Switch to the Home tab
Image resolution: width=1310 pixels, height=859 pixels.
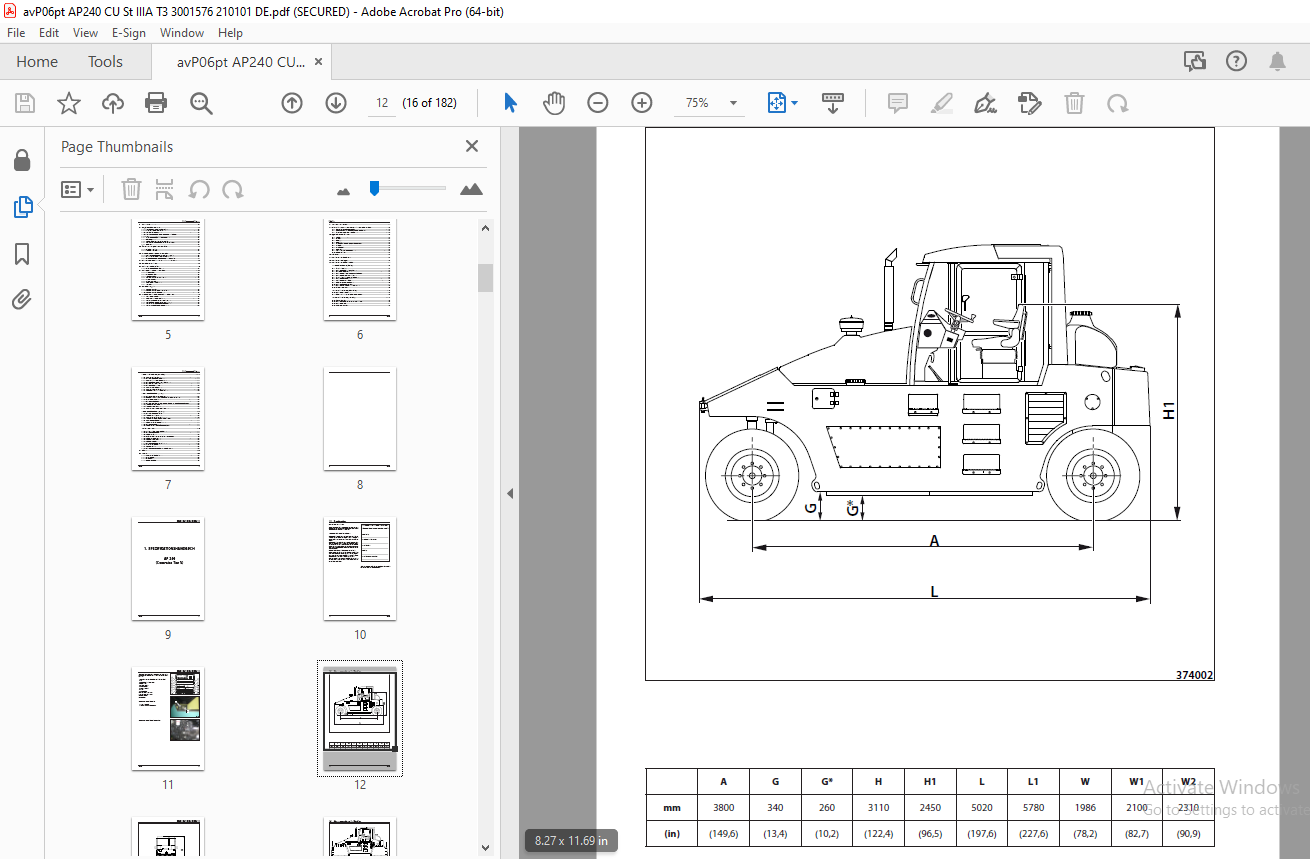pyautogui.click(x=37, y=62)
